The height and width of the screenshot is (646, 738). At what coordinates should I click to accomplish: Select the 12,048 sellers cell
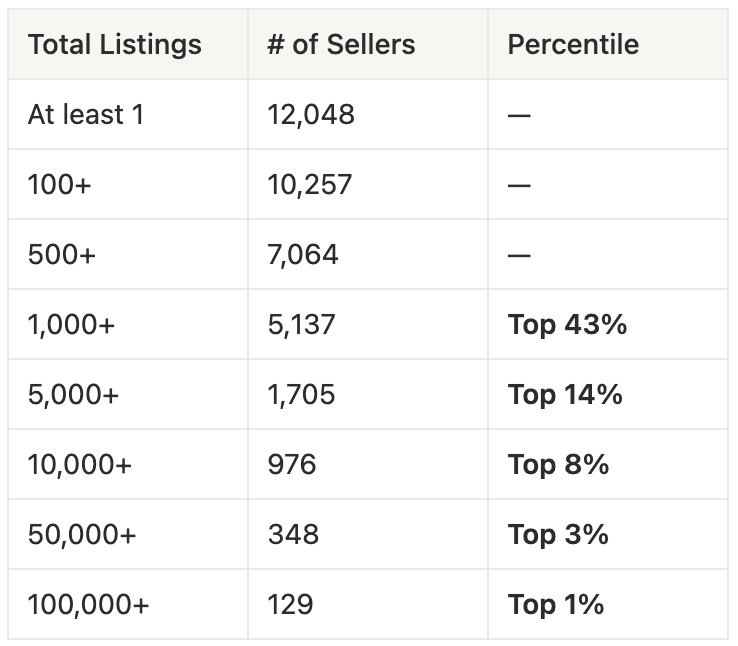(x=311, y=115)
